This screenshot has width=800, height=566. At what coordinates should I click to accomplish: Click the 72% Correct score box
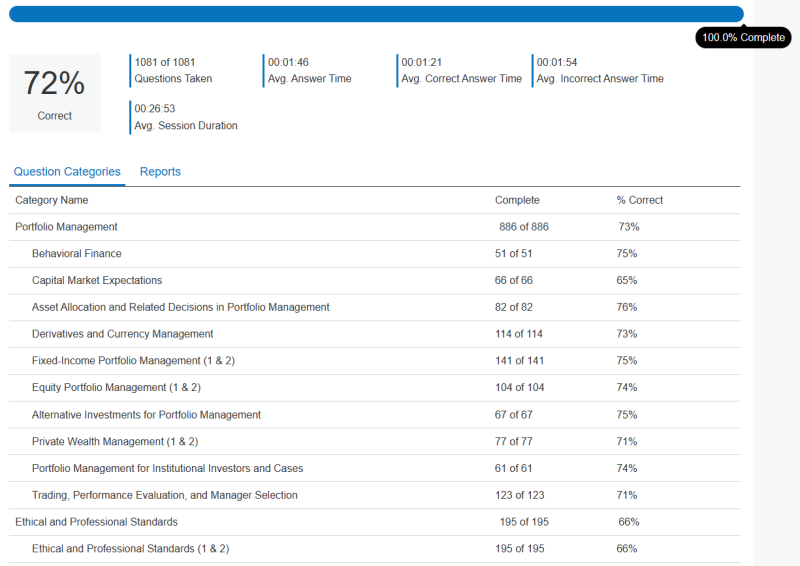tap(55, 93)
